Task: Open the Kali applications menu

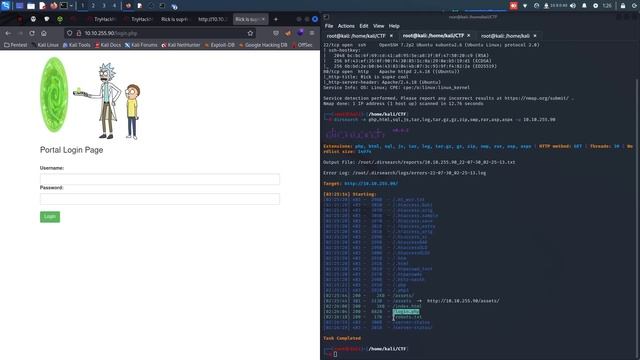Action: (x=5, y=6)
